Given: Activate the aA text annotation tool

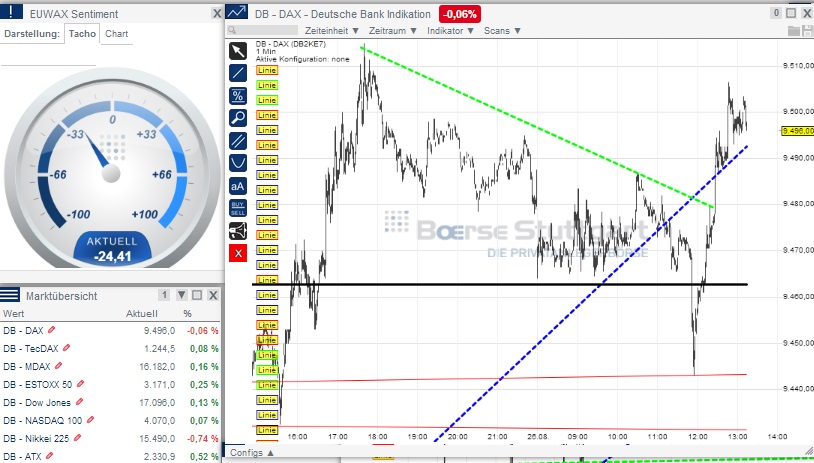Looking at the screenshot, I should pos(238,186).
